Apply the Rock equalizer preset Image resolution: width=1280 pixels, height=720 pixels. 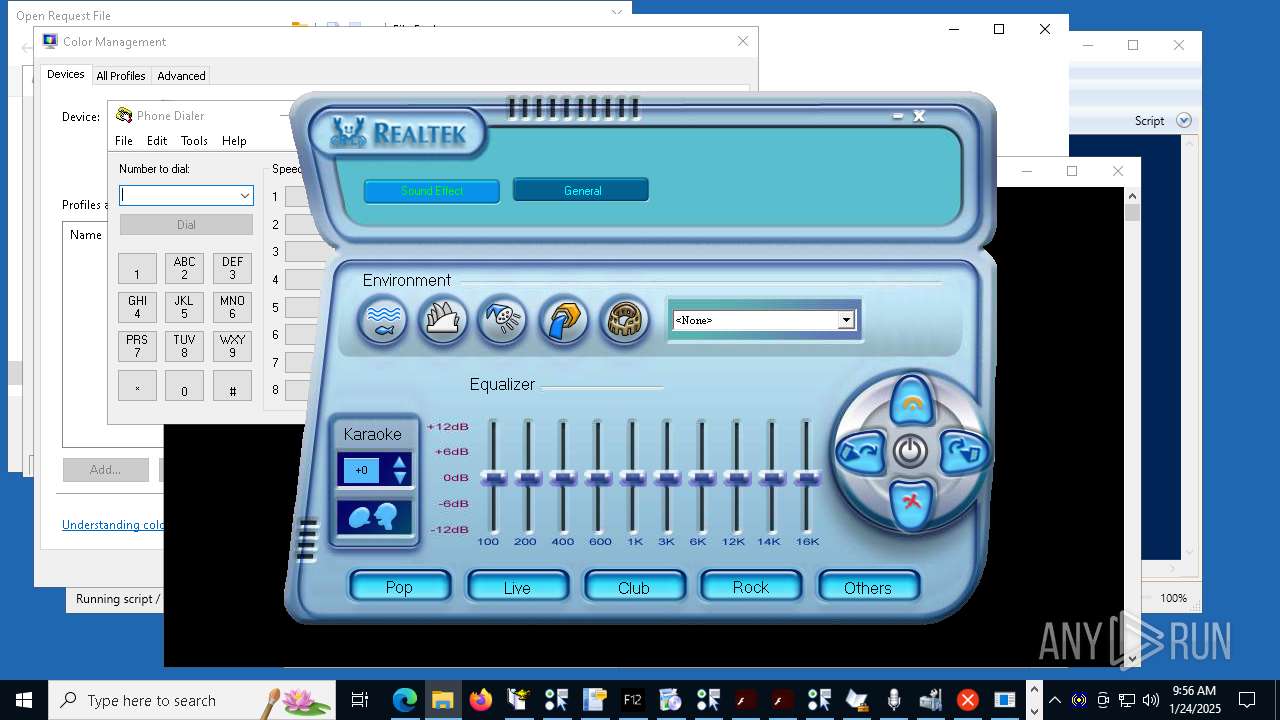click(x=751, y=587)
